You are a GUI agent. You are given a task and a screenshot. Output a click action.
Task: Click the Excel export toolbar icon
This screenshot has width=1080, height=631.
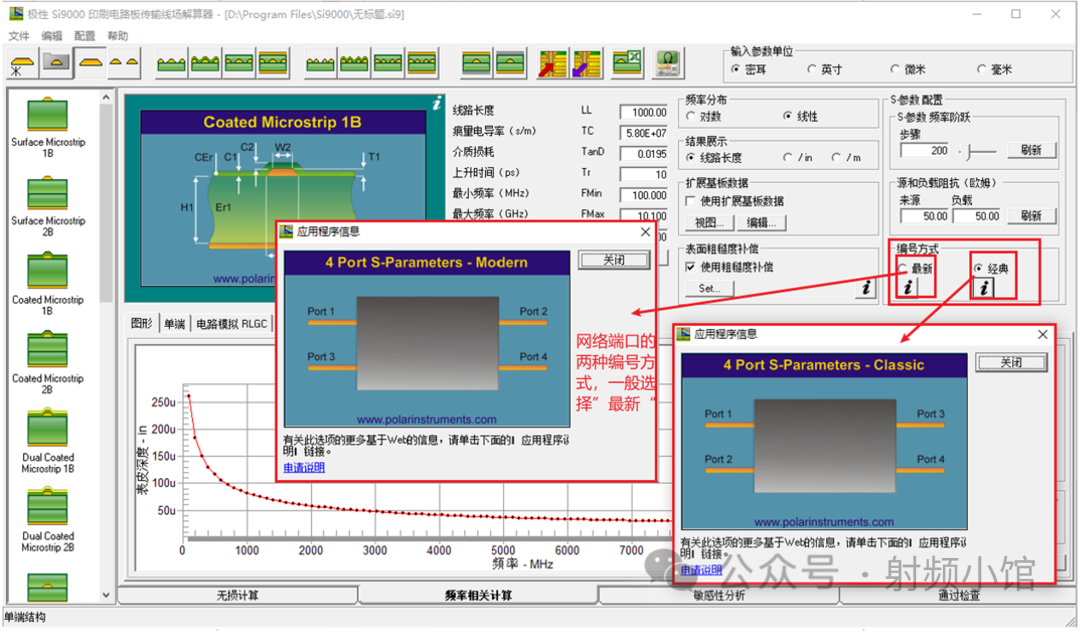point(628,64)
